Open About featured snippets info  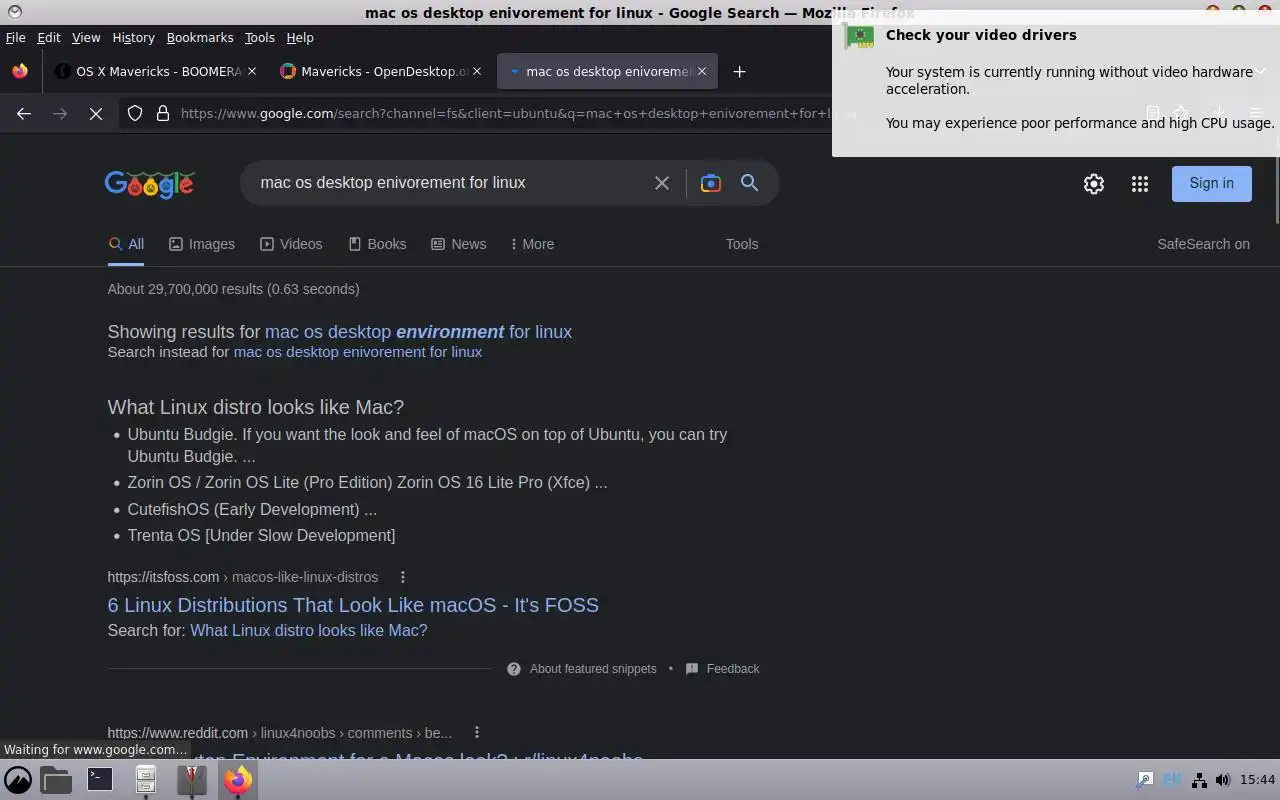pos(582,669)
